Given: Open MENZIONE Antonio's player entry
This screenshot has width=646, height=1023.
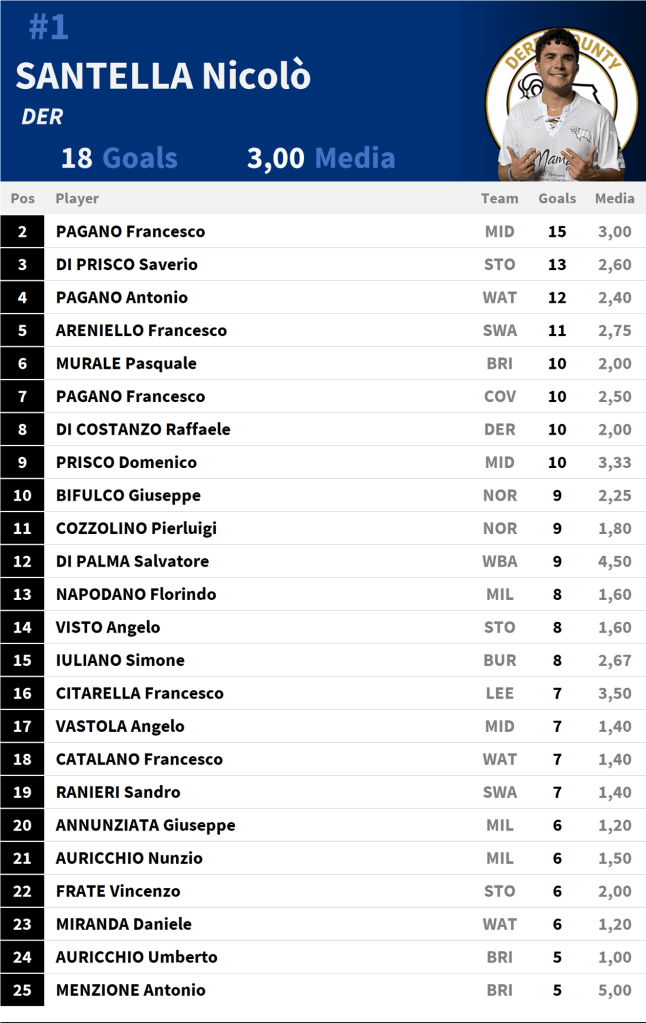Looking at the screenshot, I should point(130,990).
